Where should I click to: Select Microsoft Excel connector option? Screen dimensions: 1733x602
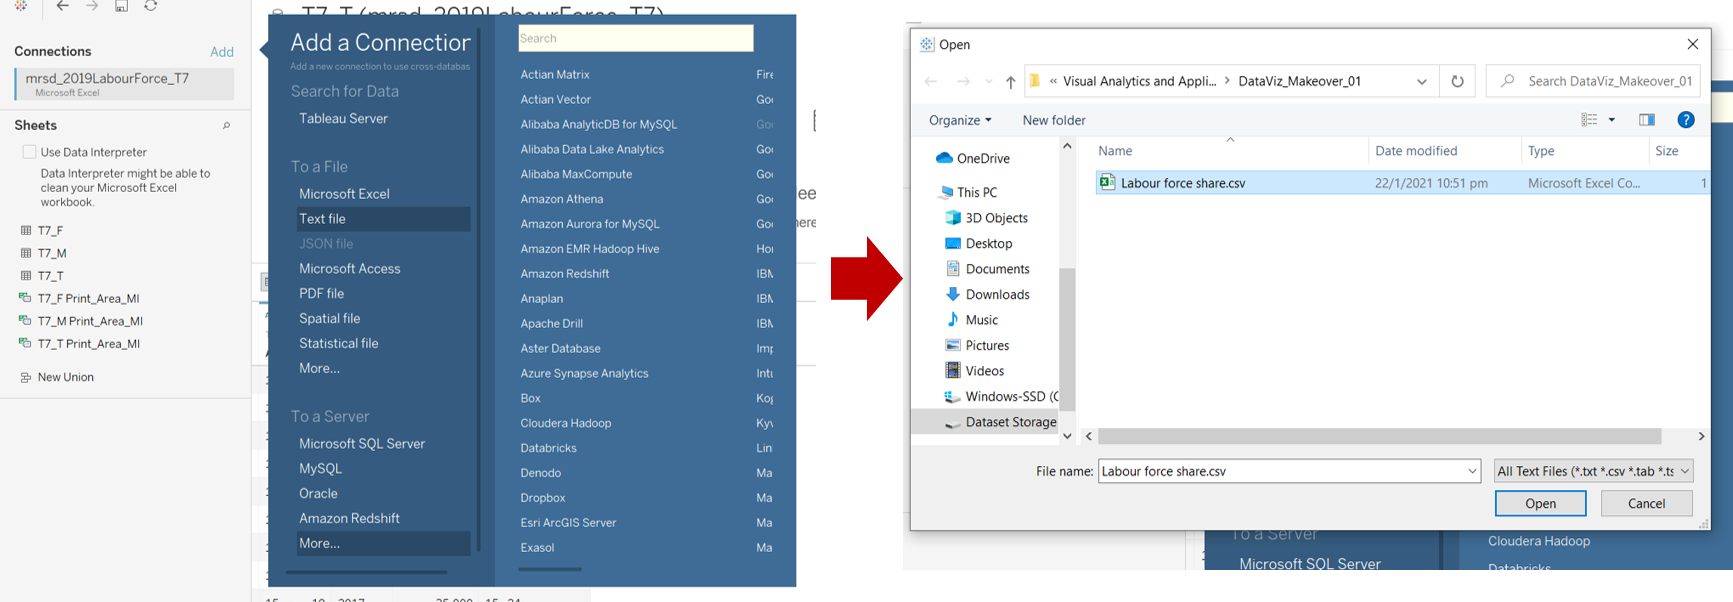[x=344, y=194]
